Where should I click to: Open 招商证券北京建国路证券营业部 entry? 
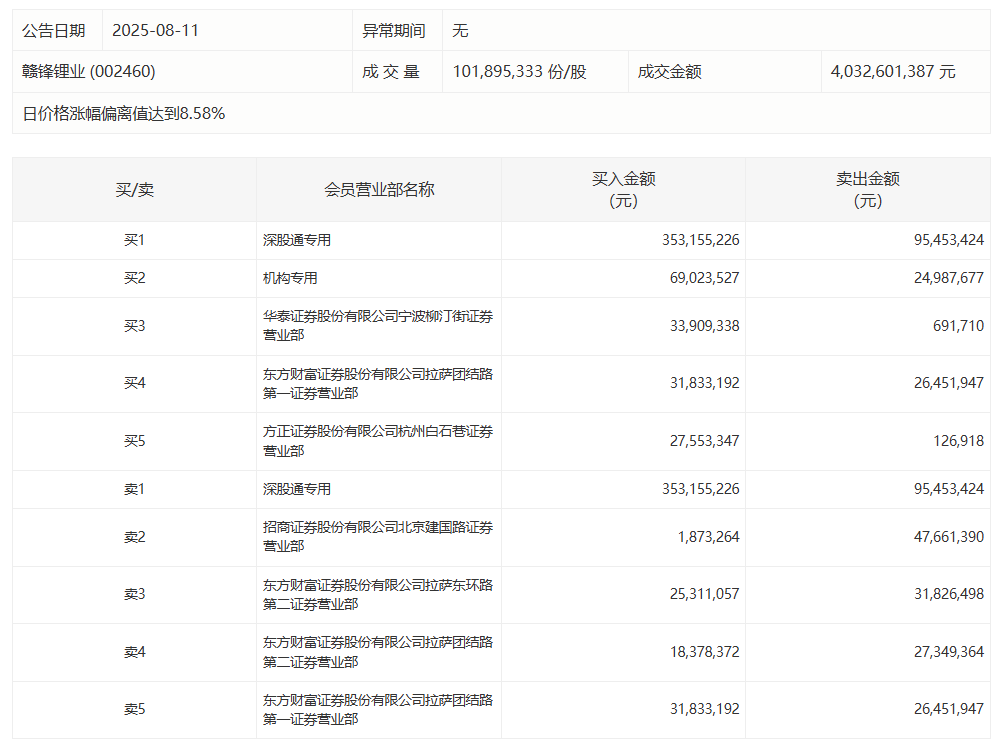click(377, 537)
